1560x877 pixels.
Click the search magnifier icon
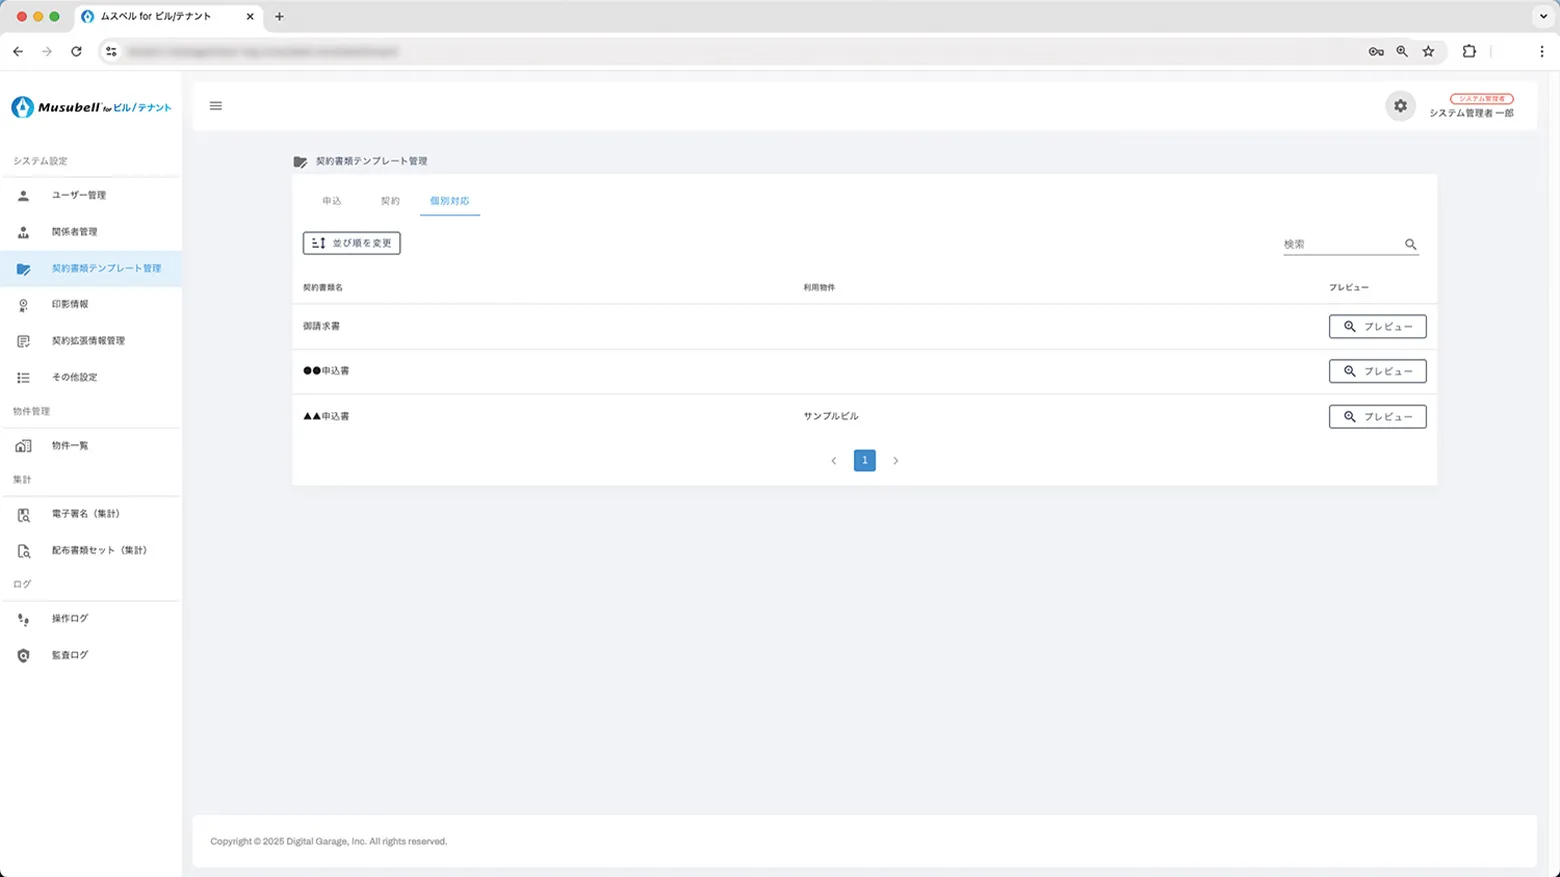[1410, 244]
